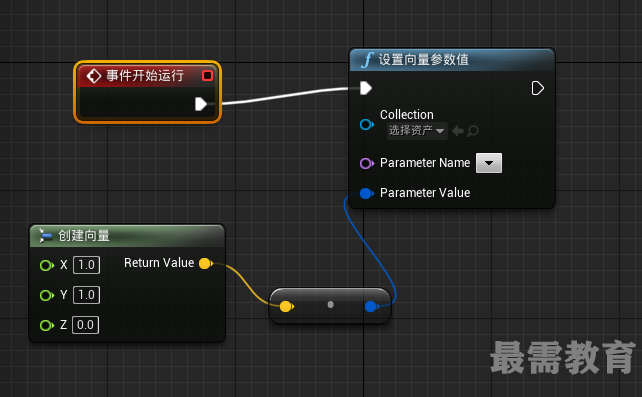Click the Return Value label
Image resolution: width=642 pixels, height=397 pixels.
(159, 263)
